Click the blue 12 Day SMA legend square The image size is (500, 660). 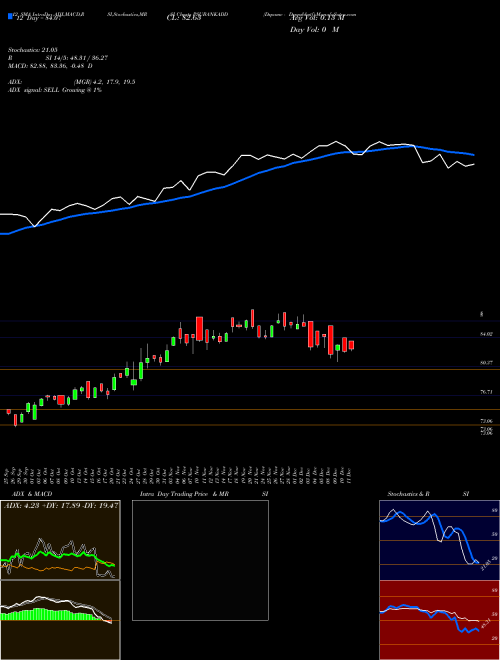point(10,17)
